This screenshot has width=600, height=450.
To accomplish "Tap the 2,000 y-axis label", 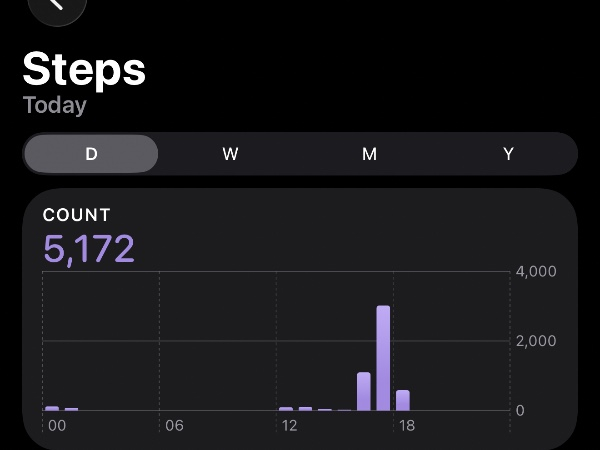I will [x=535, y=341].
